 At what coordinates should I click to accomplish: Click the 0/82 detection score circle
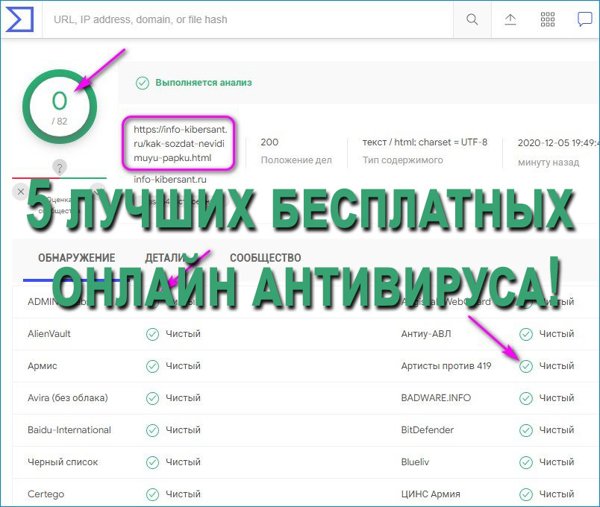coord(60,106)
